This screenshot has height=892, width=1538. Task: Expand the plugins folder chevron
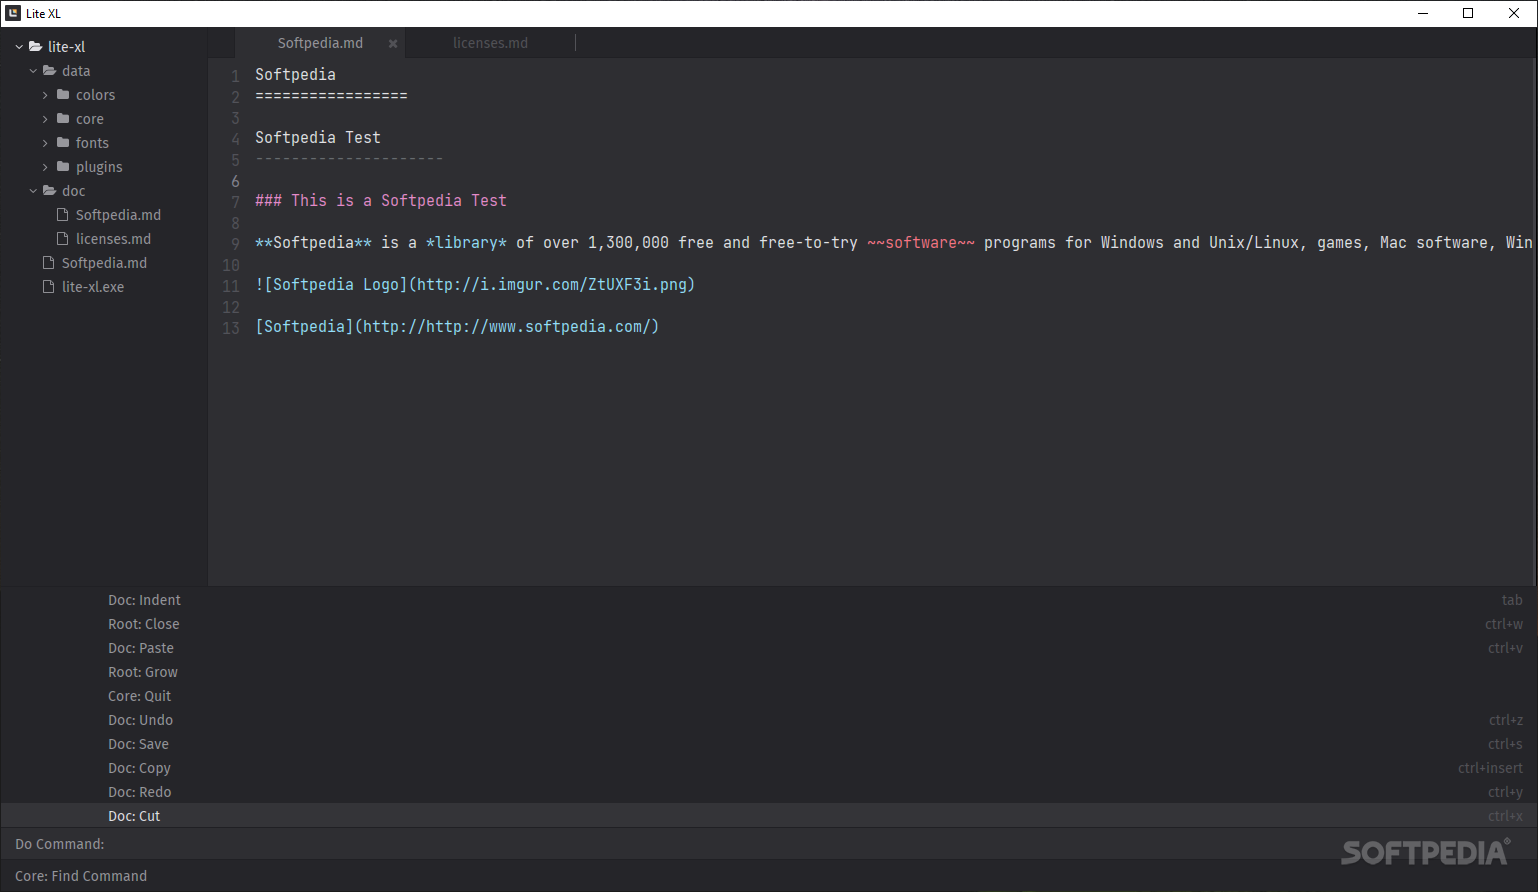45,167
